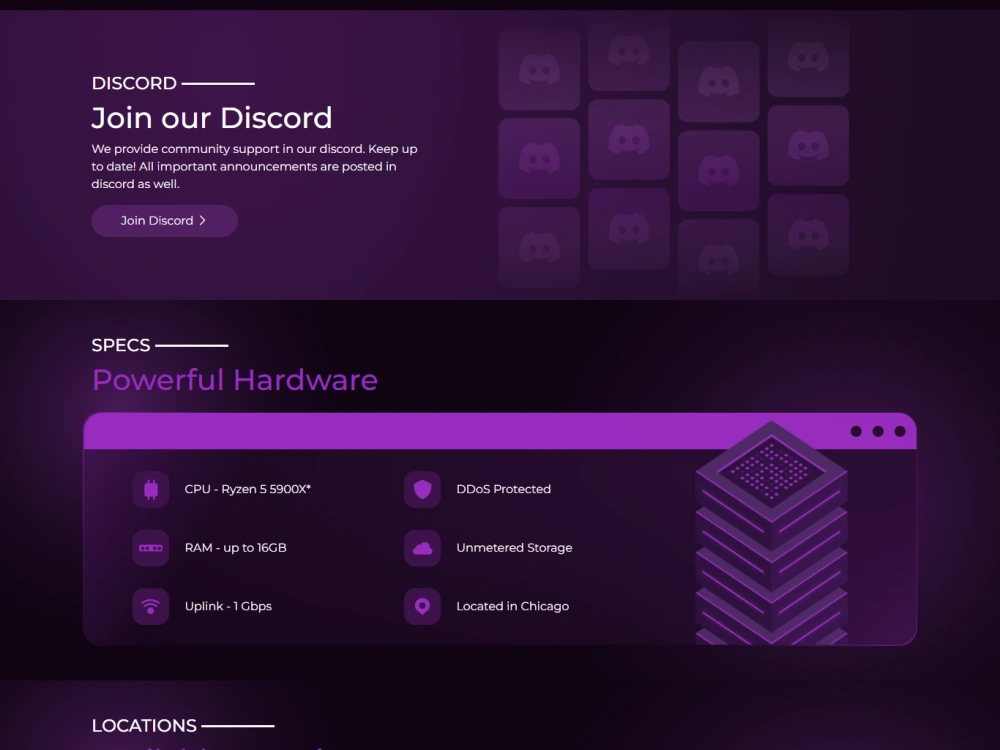
Task: Click the server stack illustration
Action: pyautogui.click(x=771, y=533)
